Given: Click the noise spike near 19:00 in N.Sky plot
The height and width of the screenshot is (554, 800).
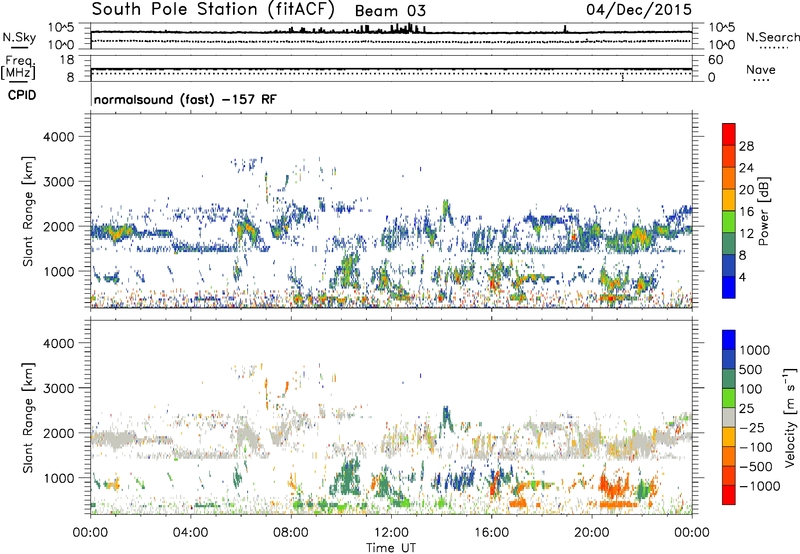Looking at the screenshot, I should point(565,29).
